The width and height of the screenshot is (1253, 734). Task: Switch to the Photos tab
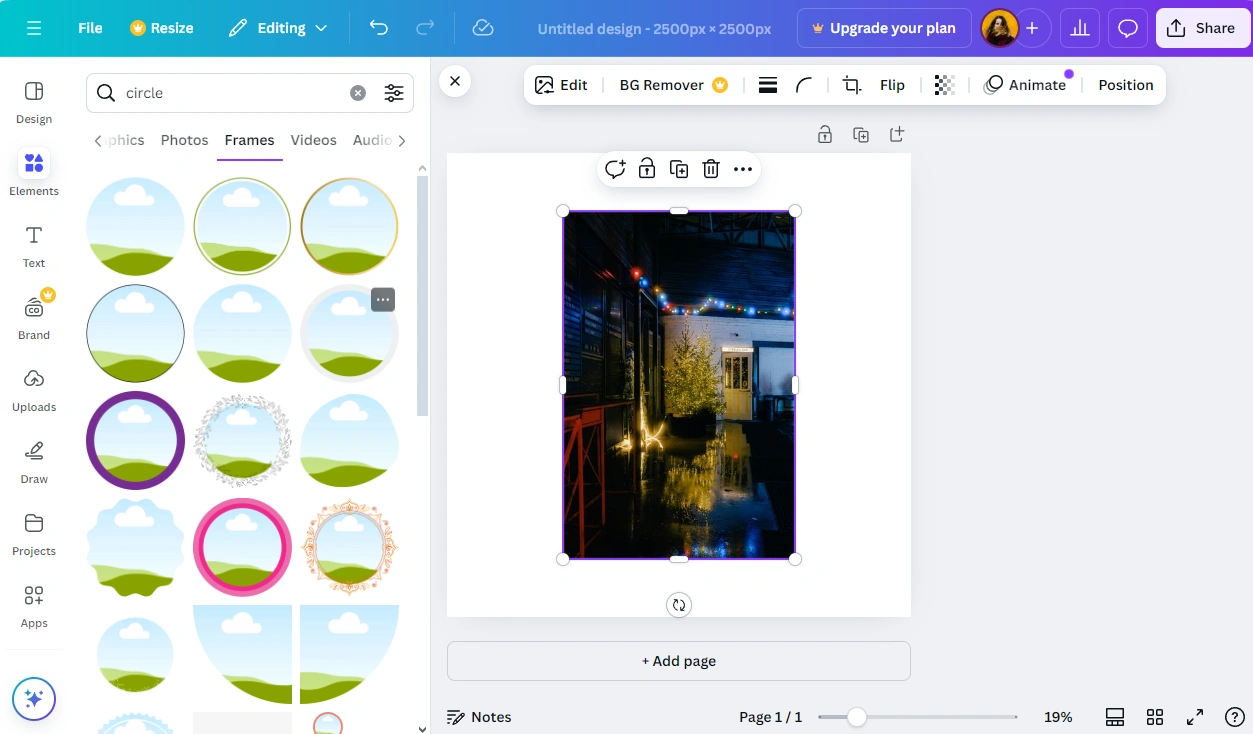point(185,140)
